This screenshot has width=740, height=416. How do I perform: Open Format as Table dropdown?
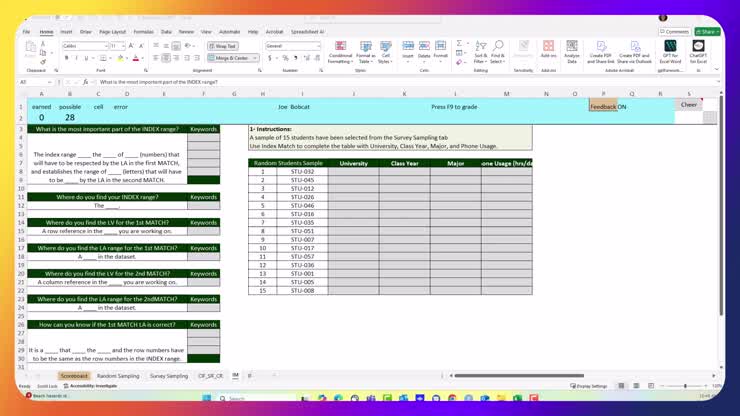pyautogui.click(x=366, y=52)
